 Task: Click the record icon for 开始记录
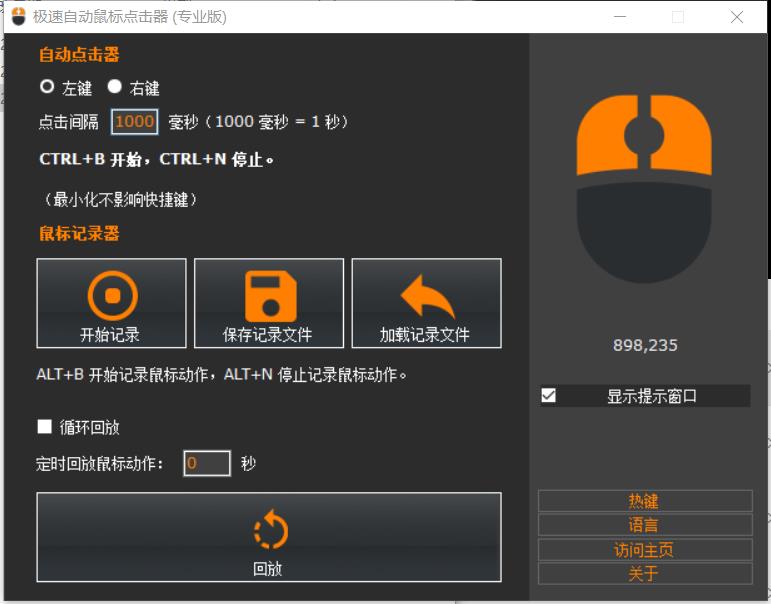[x=111, y=295]
